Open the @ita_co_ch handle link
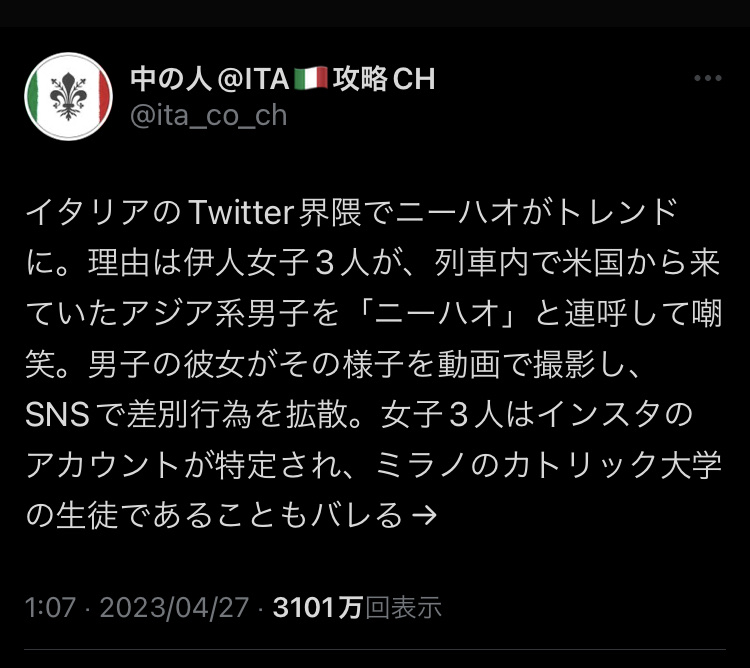The image size is (750, 668). point(209,116)
